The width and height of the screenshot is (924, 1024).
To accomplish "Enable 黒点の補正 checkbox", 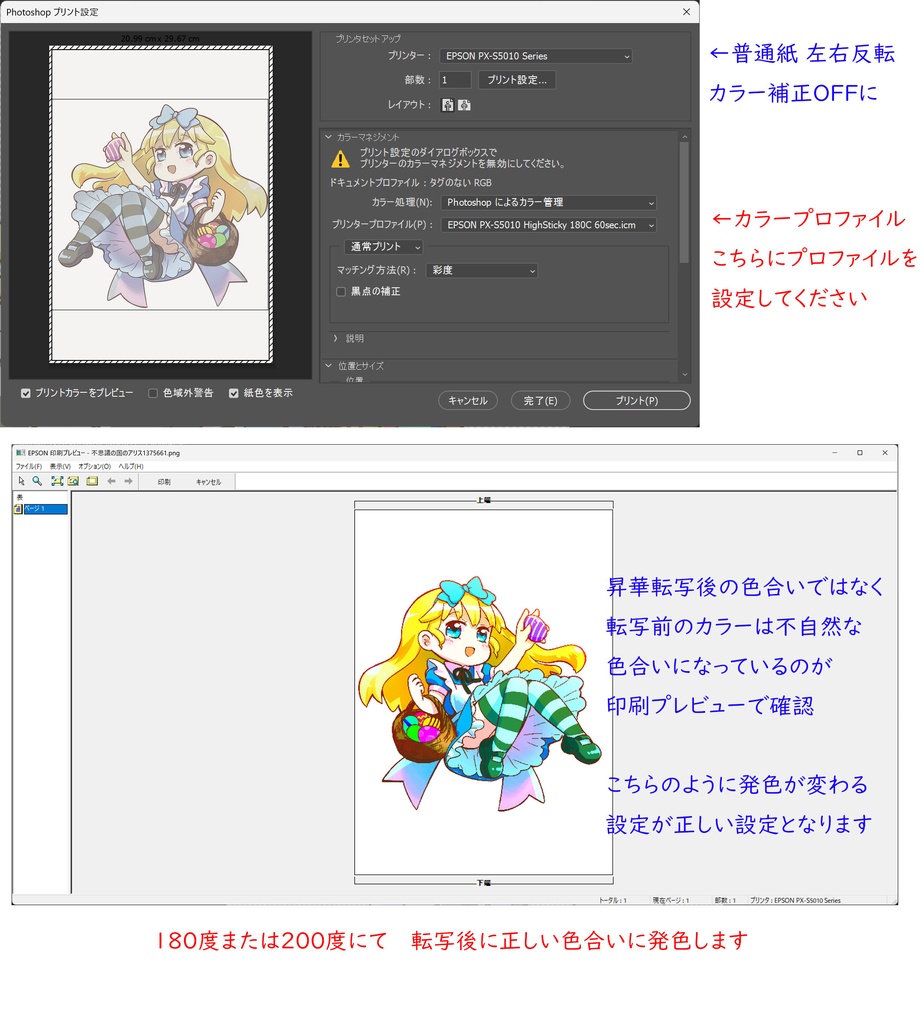I will (341, 292).
